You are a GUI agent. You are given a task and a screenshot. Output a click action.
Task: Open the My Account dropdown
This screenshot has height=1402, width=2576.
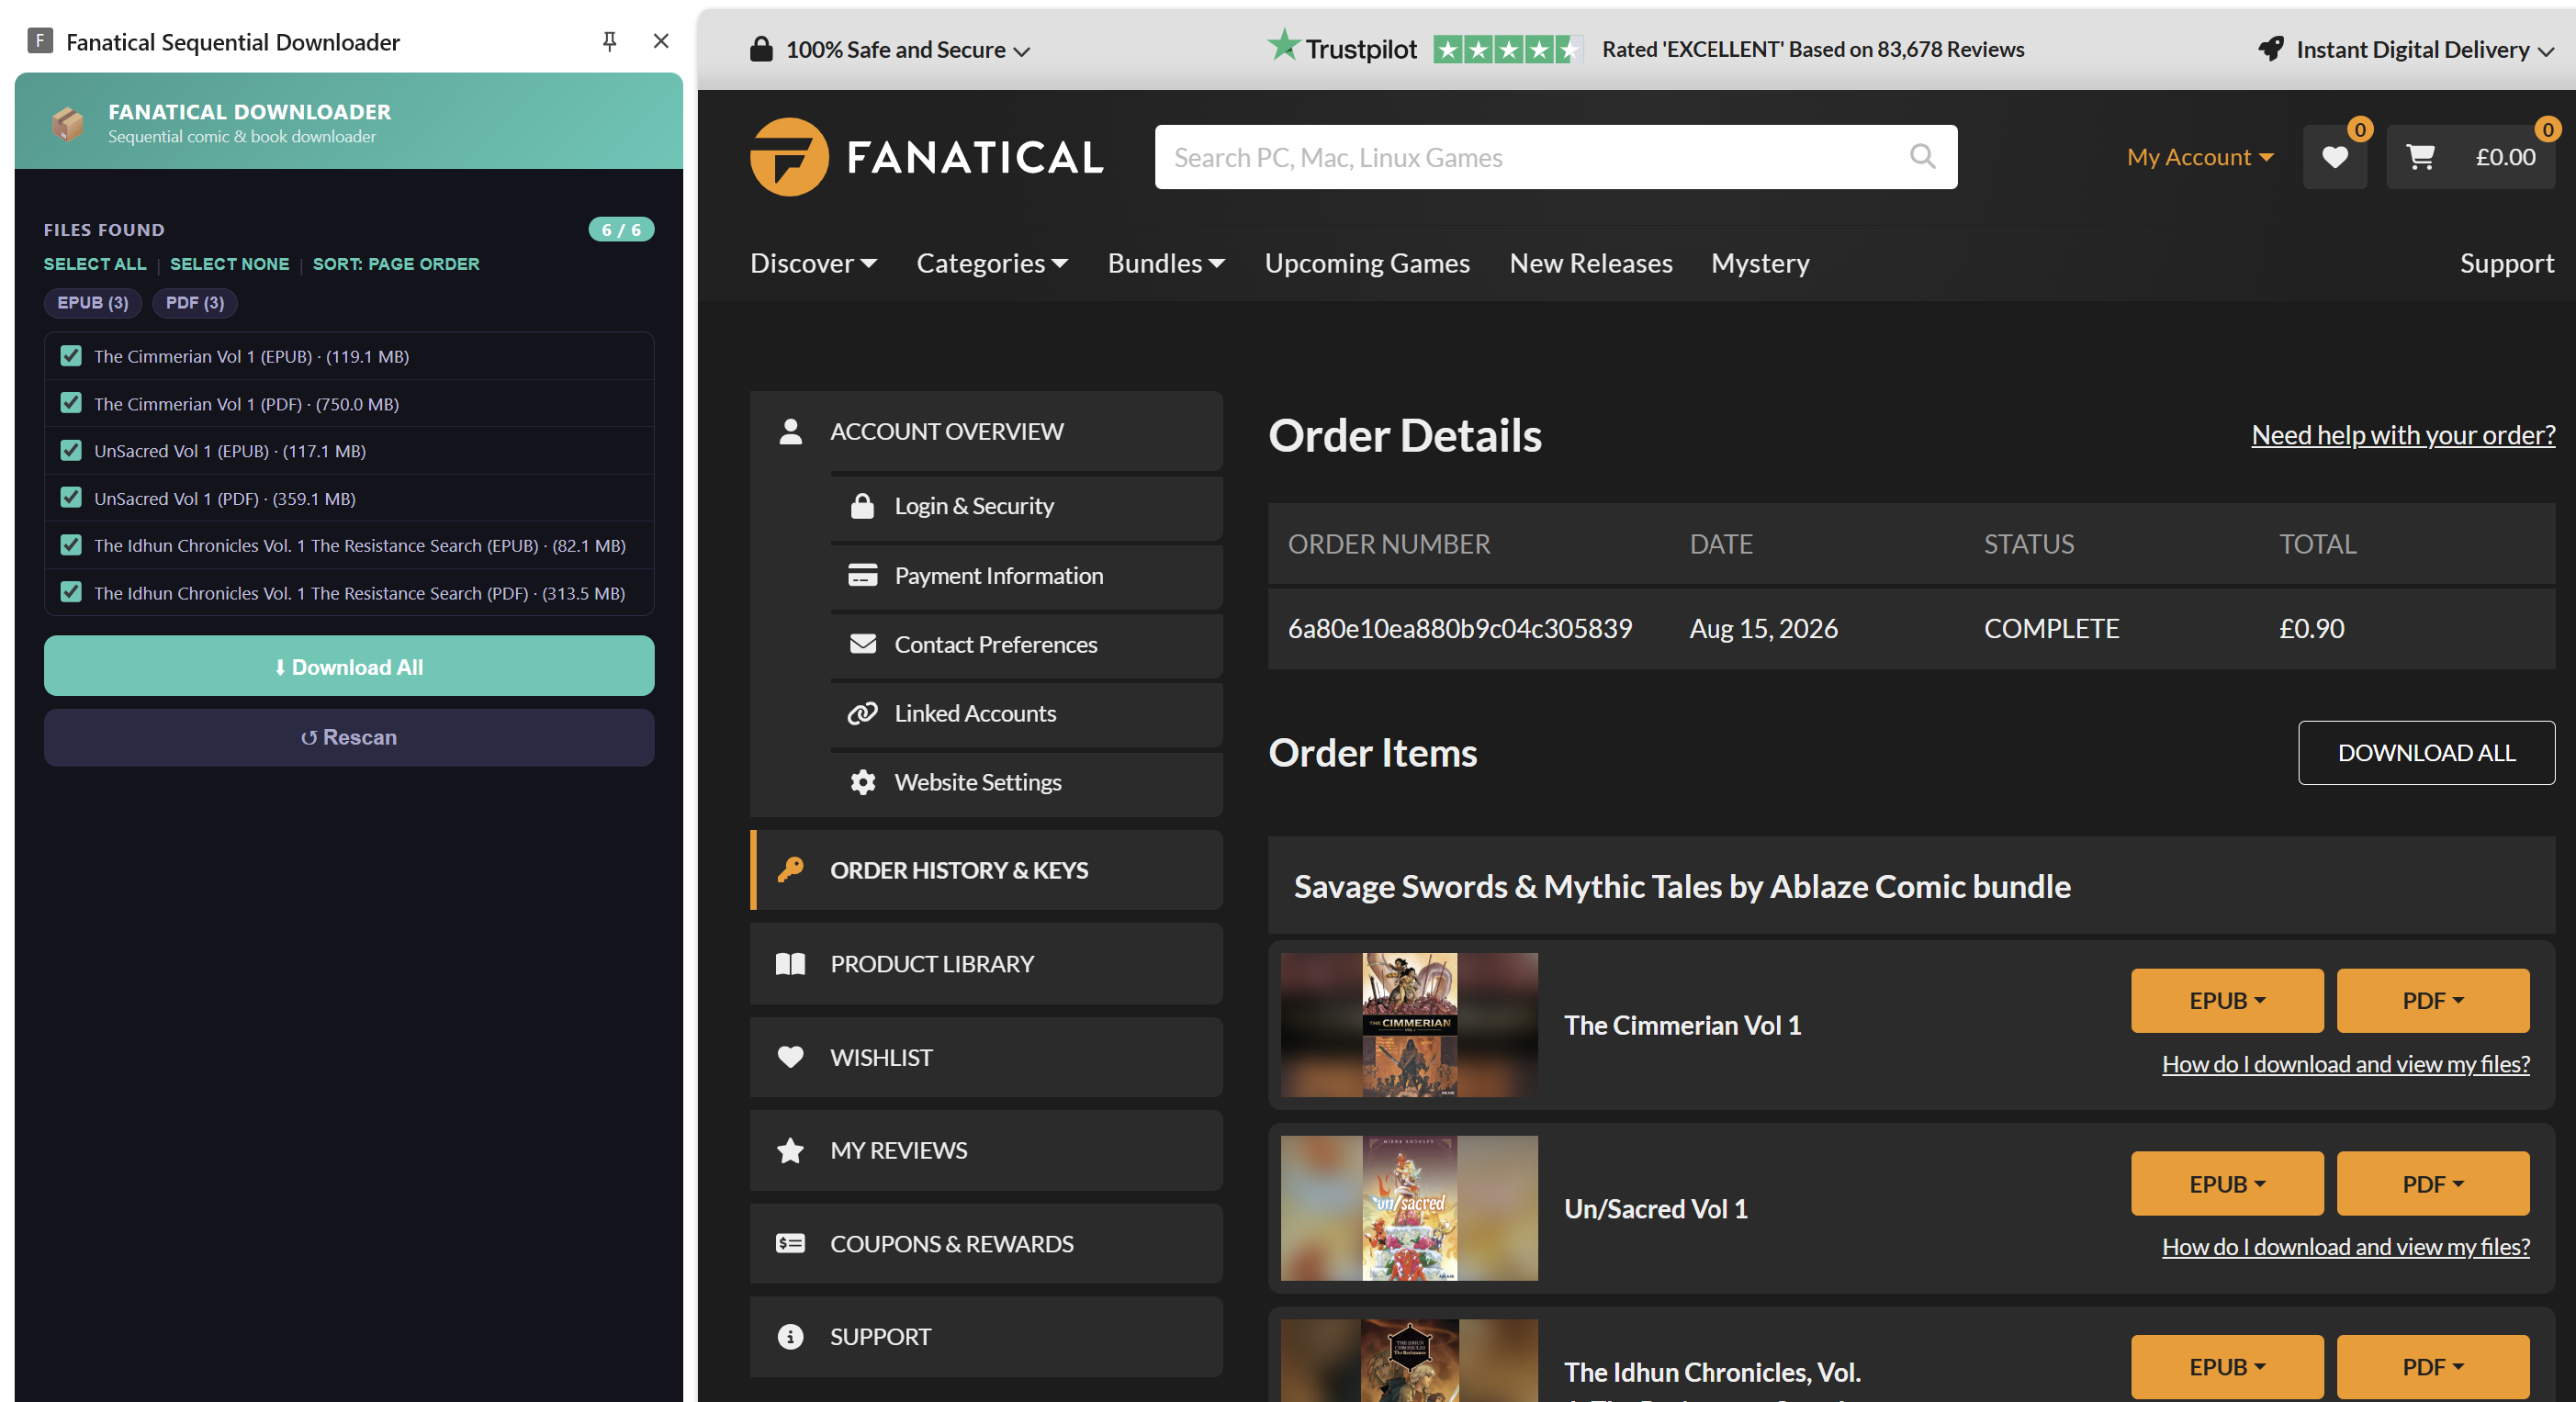pyautogui.click(x=2200, y=157)
